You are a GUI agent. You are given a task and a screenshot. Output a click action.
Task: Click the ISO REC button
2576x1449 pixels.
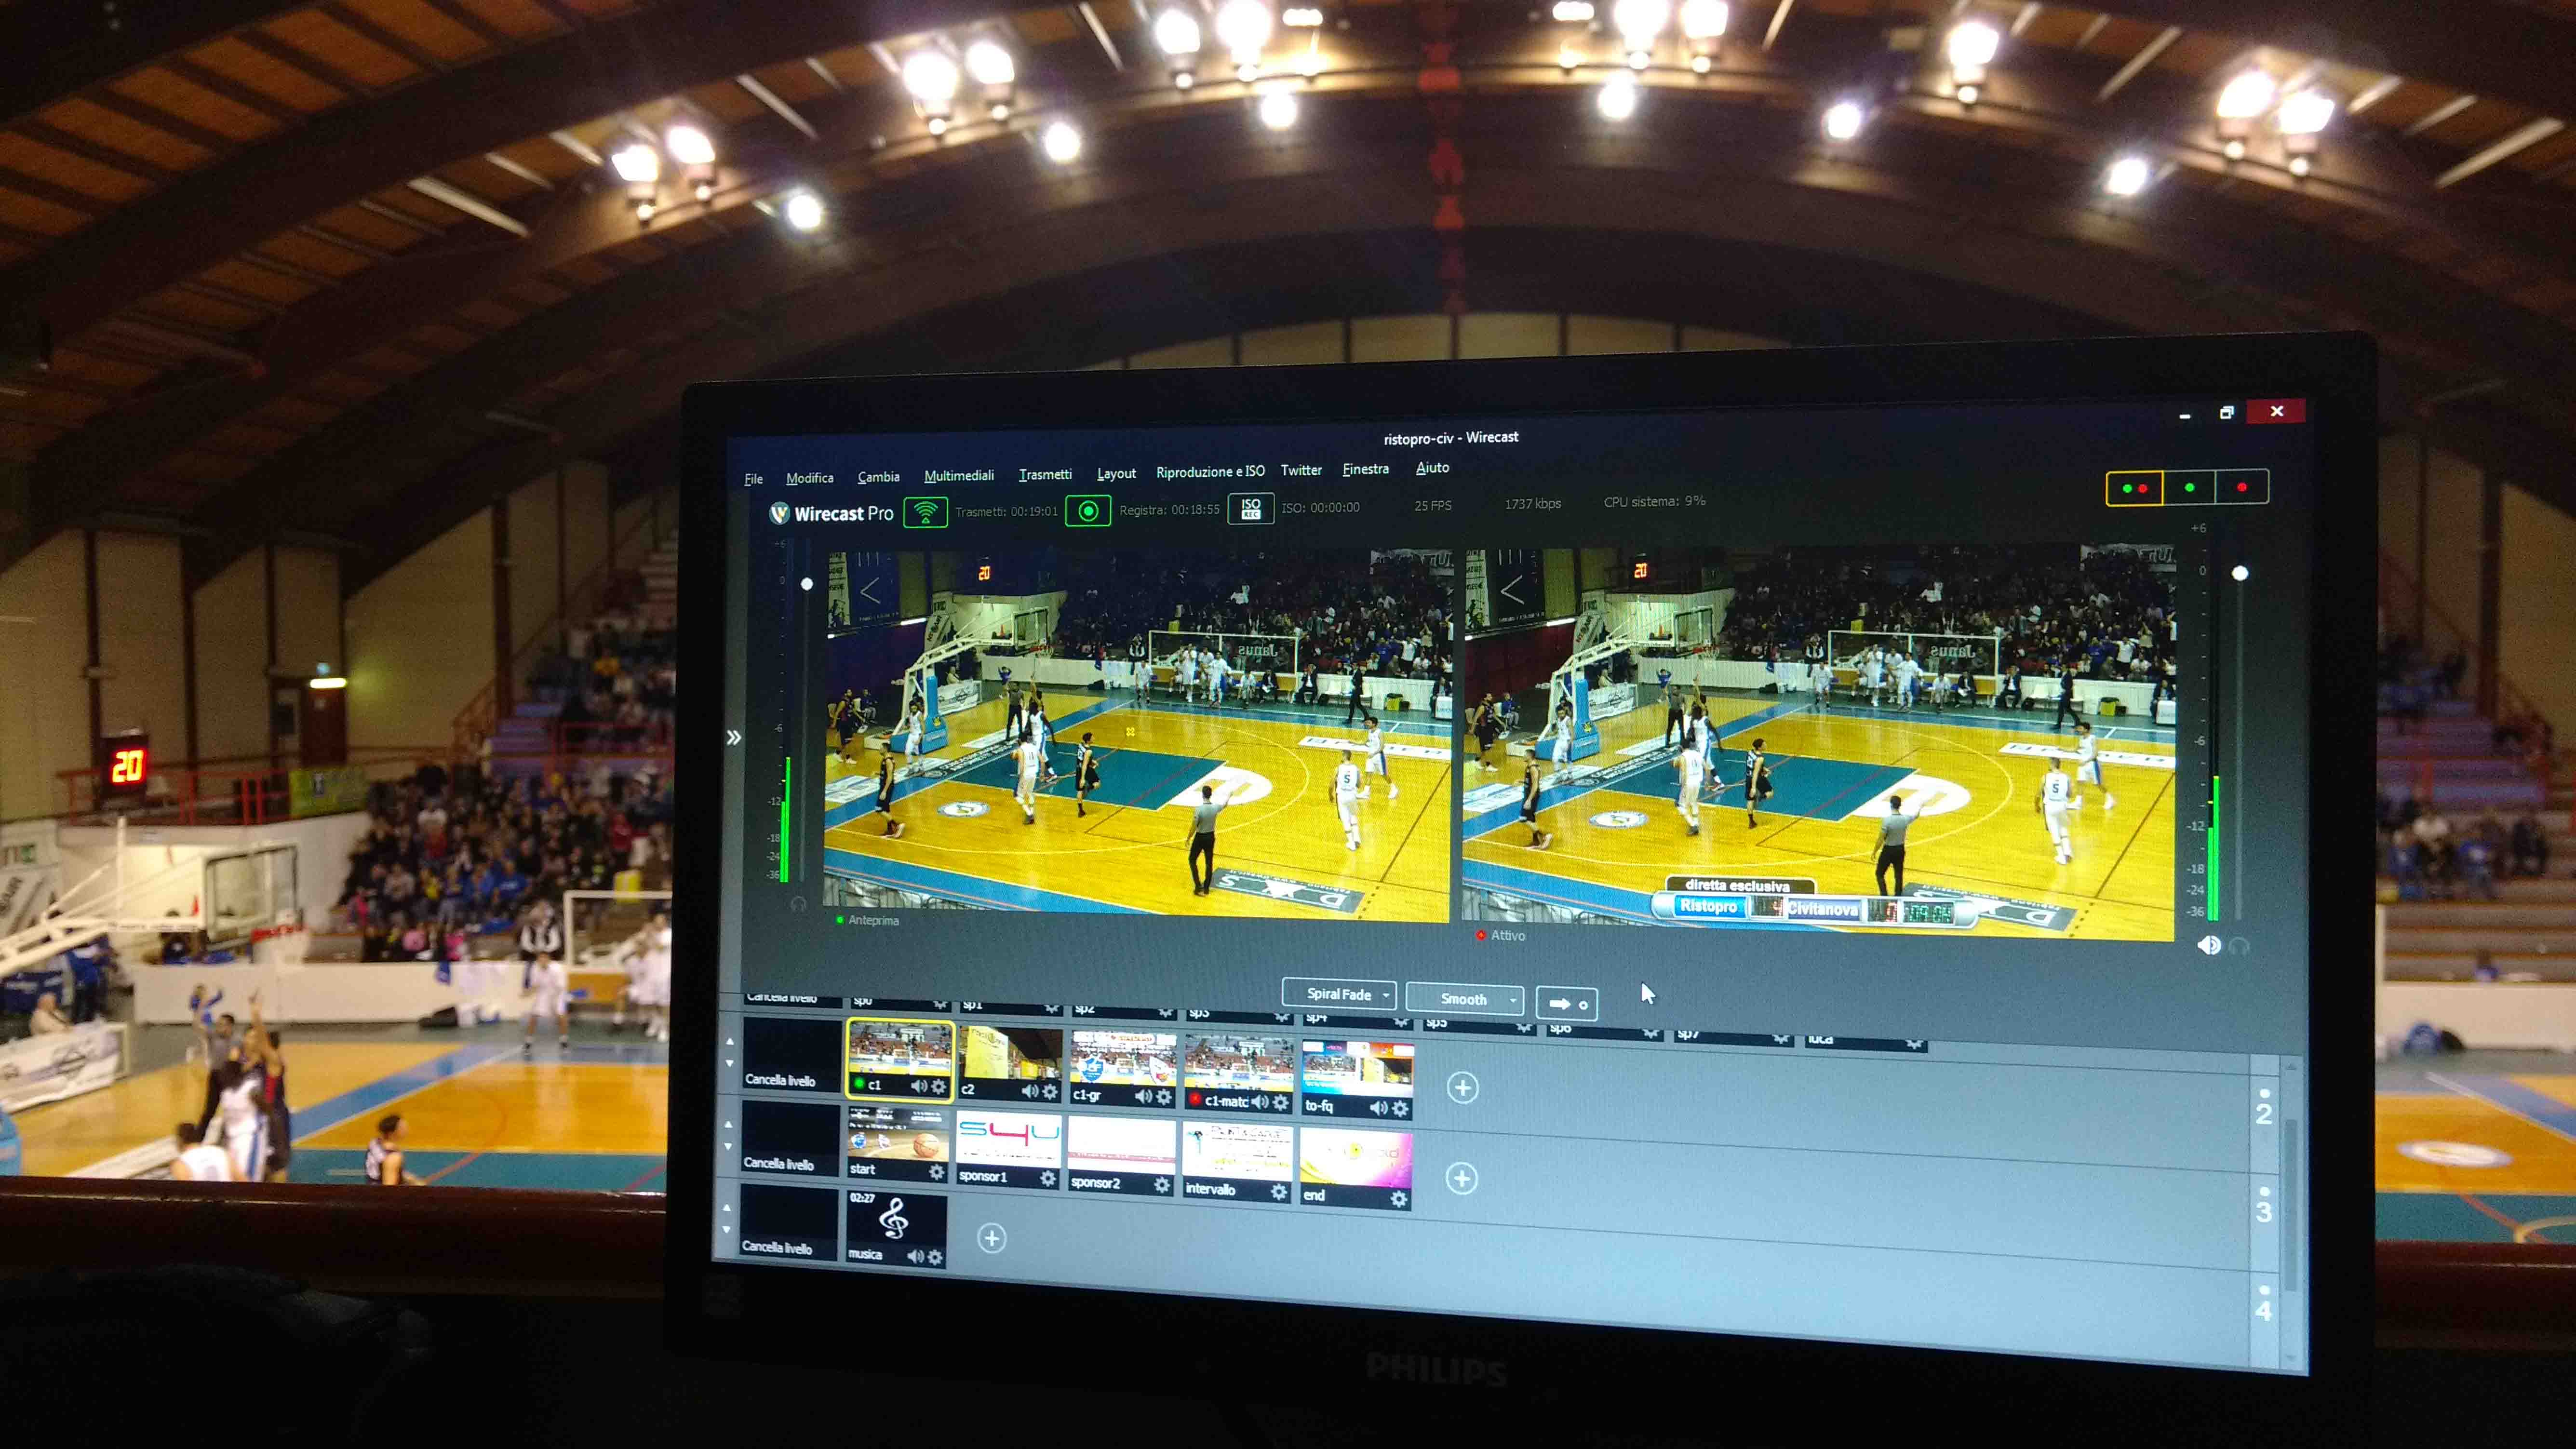click(1250, 508)
